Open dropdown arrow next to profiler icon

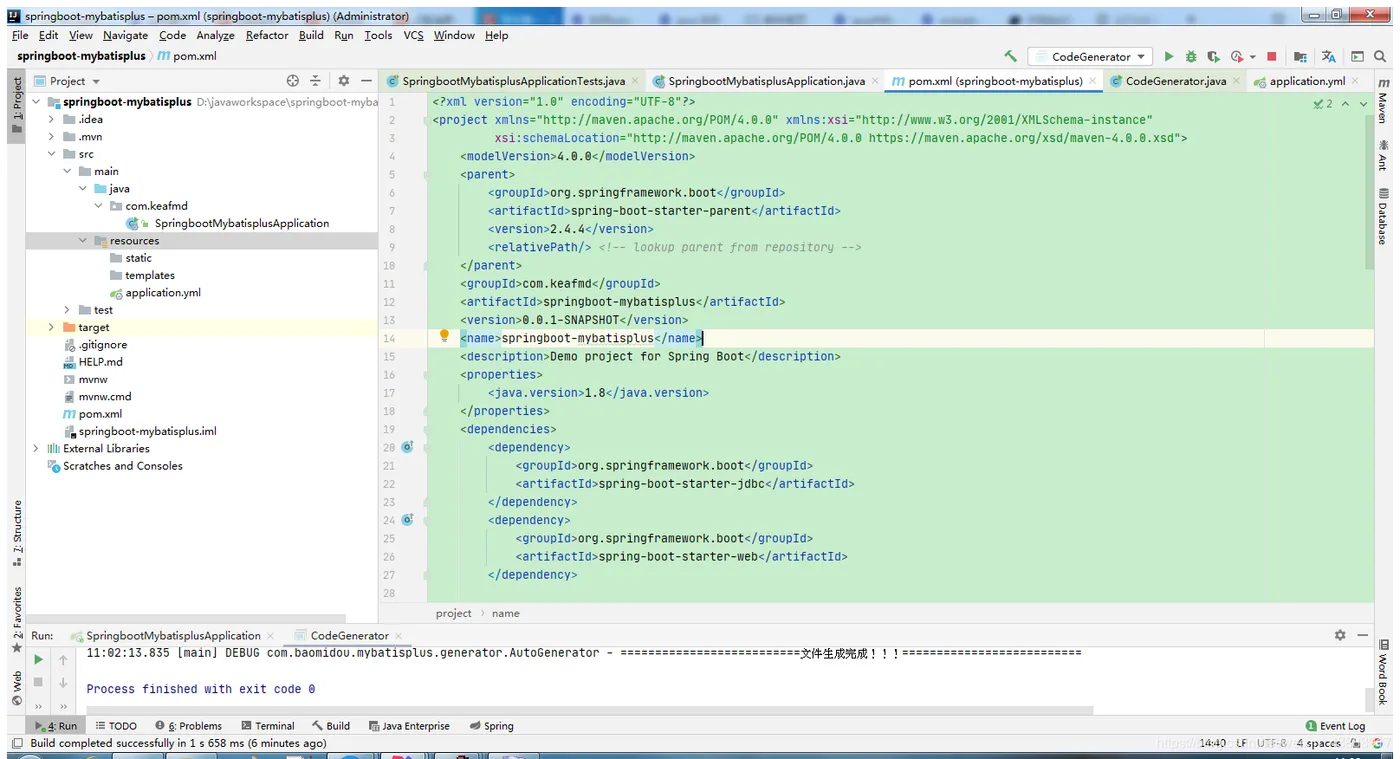(1252, 57)
